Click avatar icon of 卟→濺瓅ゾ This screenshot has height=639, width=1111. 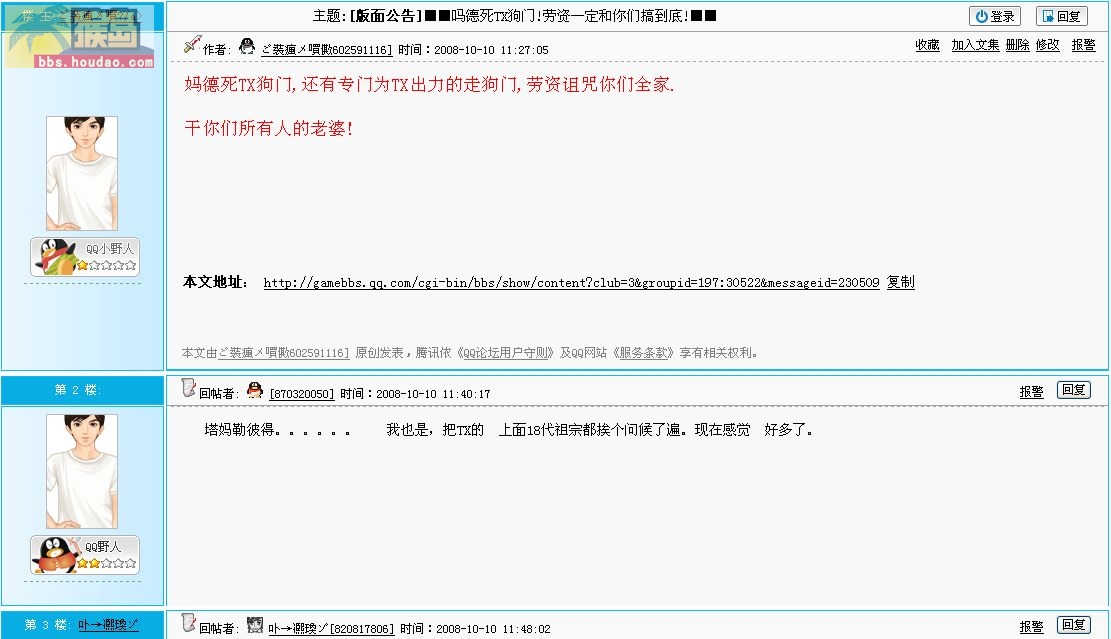click(x=255, y=625)
